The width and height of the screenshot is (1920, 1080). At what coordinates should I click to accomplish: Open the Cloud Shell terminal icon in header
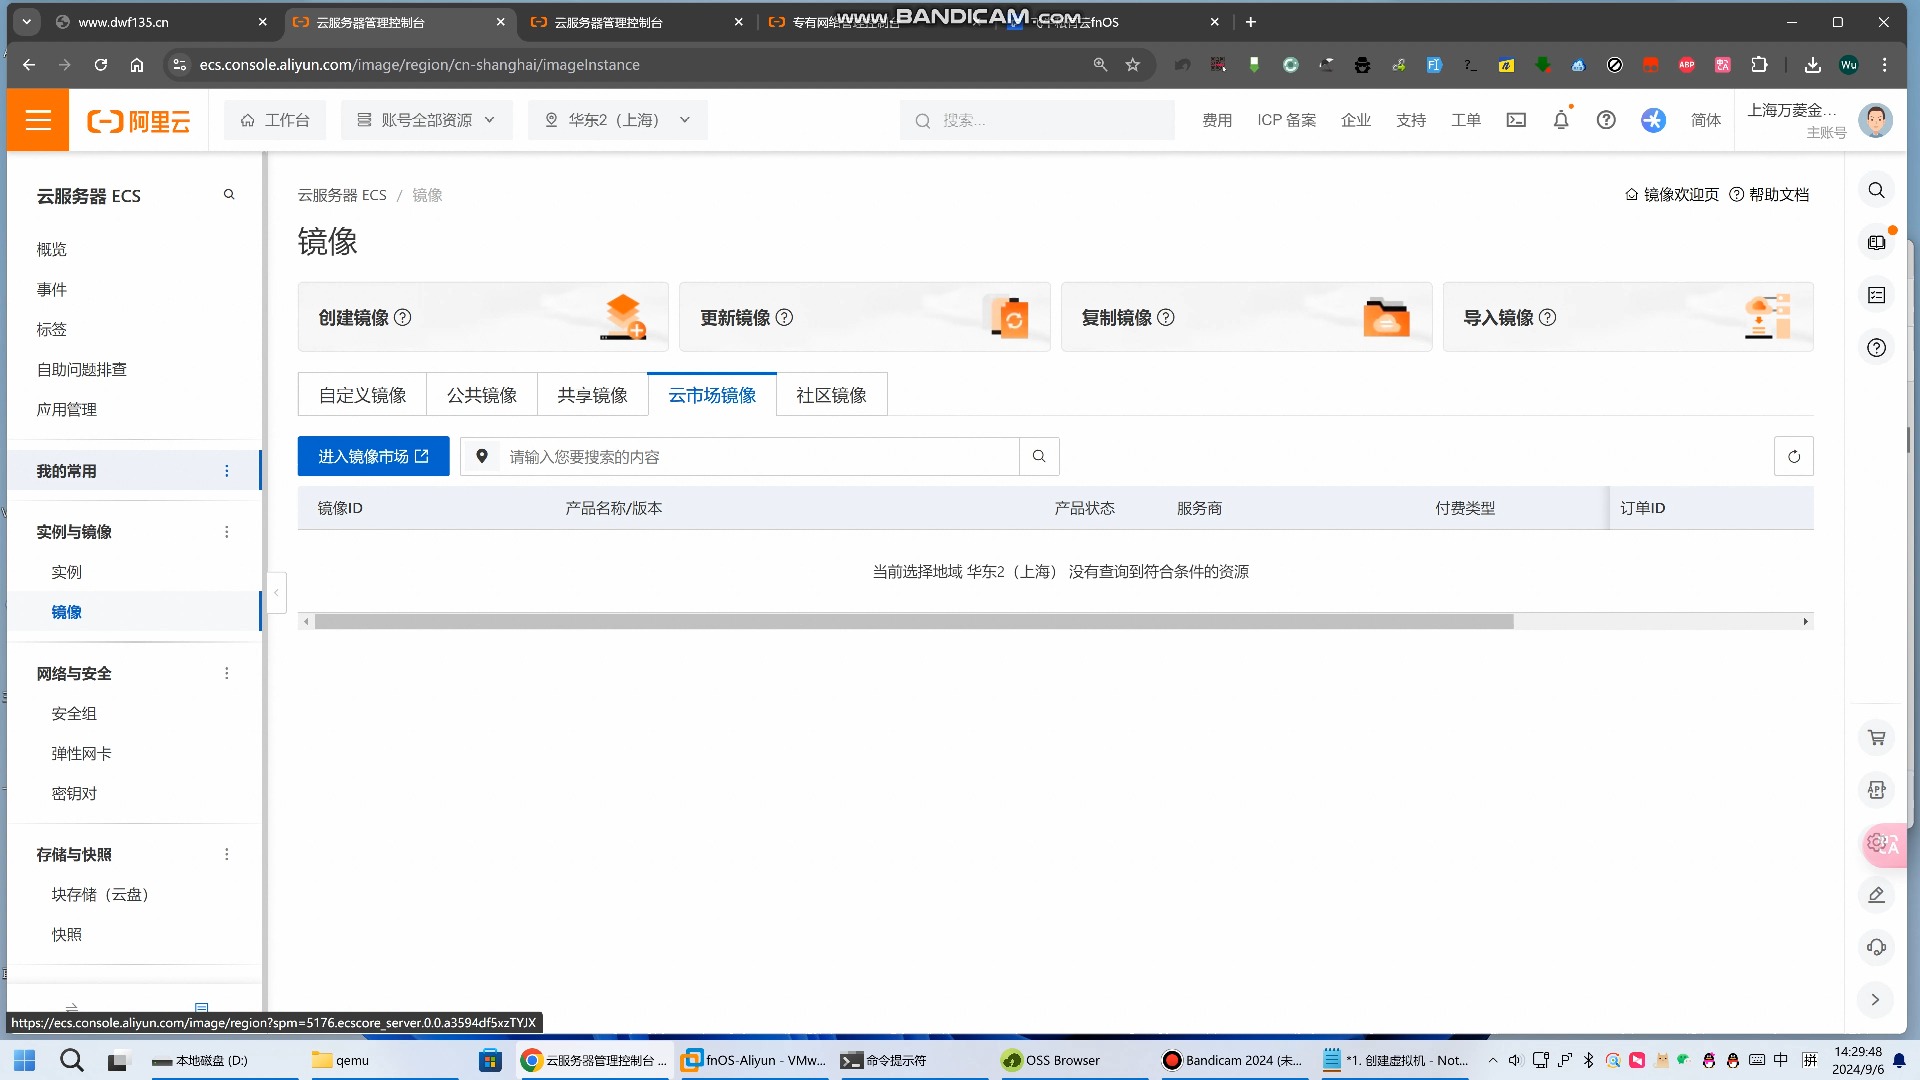click(x=1516, y=120)
